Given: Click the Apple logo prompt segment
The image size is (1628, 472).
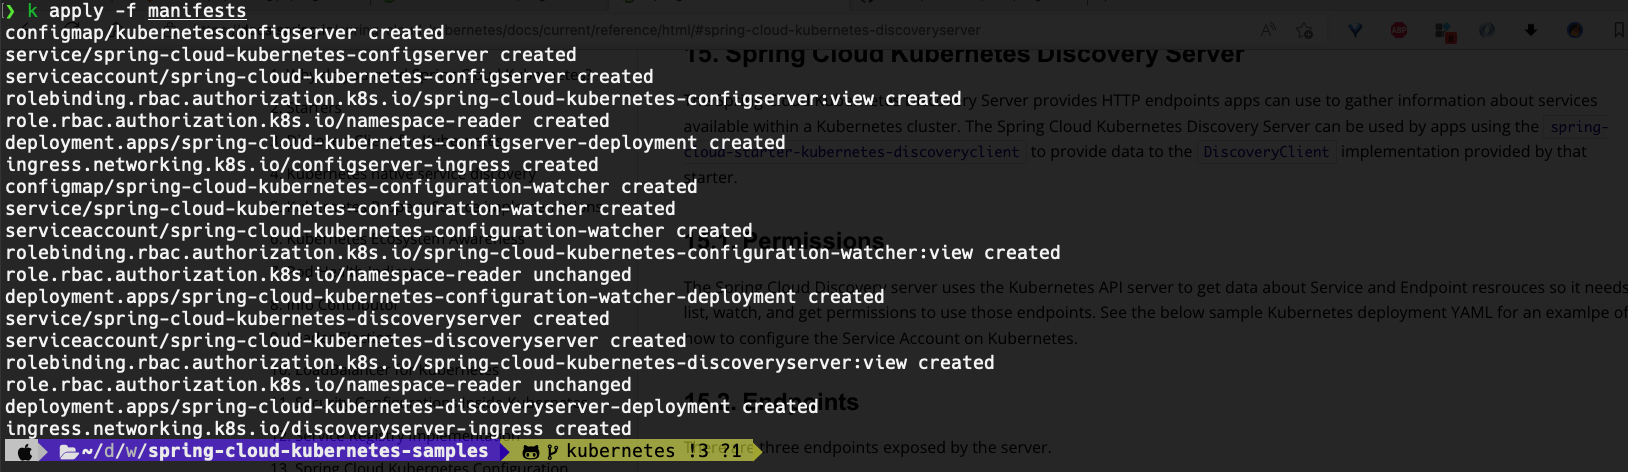Looking at the screenshot, I should tap(26, 452).
